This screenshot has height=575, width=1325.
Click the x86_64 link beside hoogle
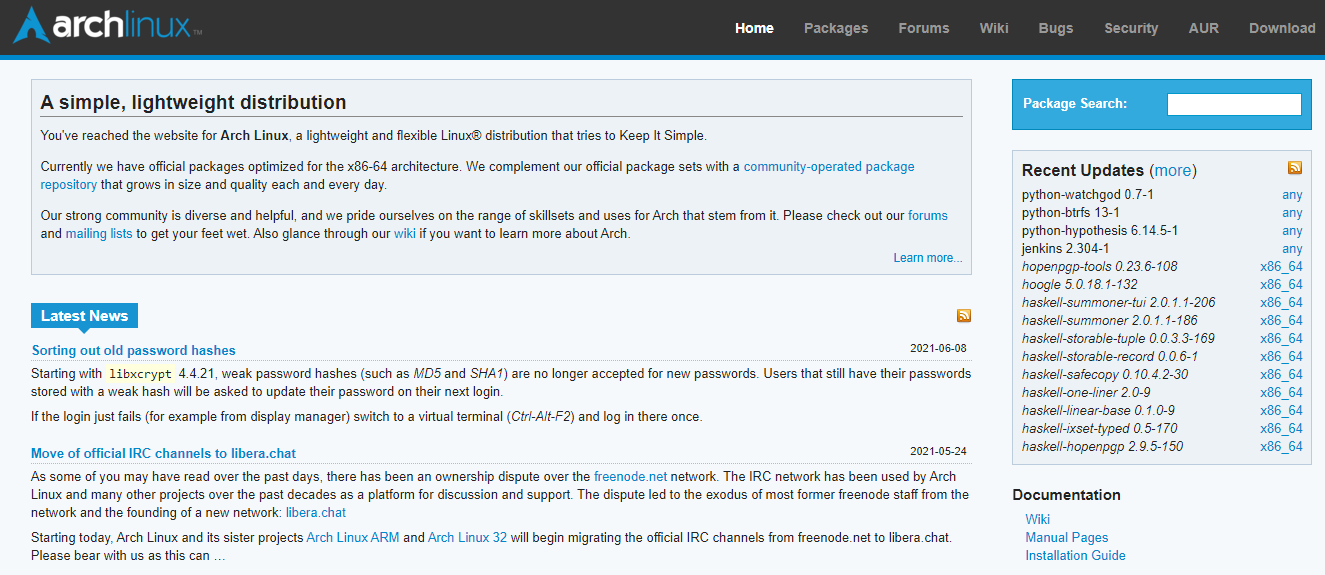click(x=1281, y=285)
